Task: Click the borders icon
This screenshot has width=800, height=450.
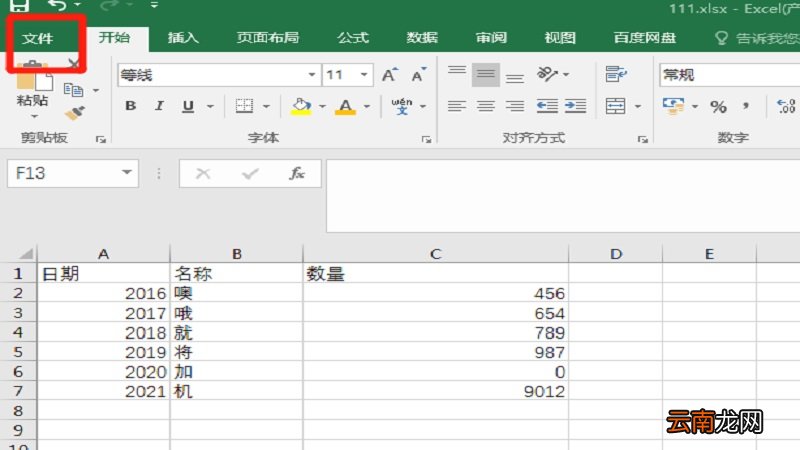Action: click(x=244, y=106)
